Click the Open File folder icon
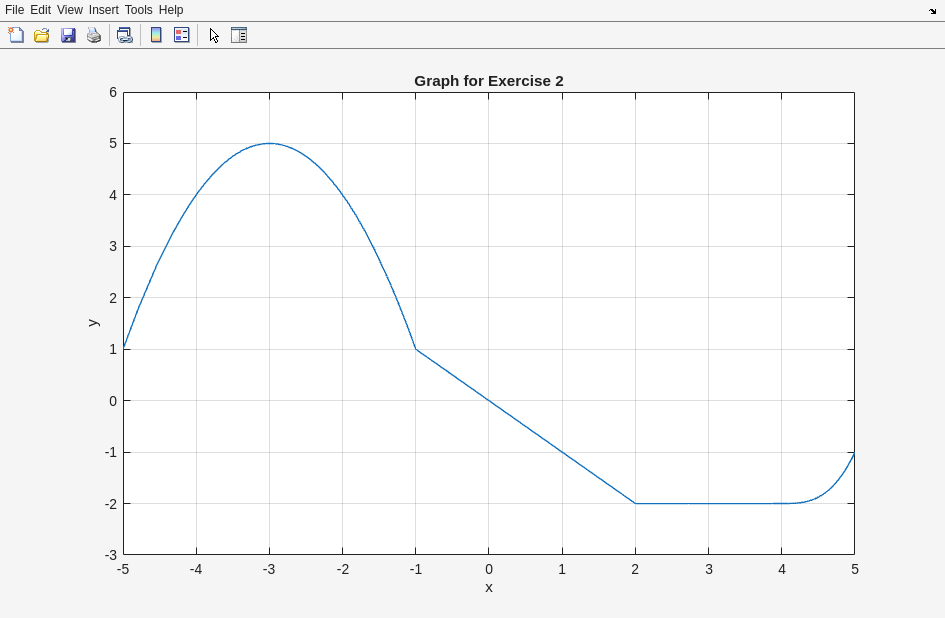 [x=42, y=35]
